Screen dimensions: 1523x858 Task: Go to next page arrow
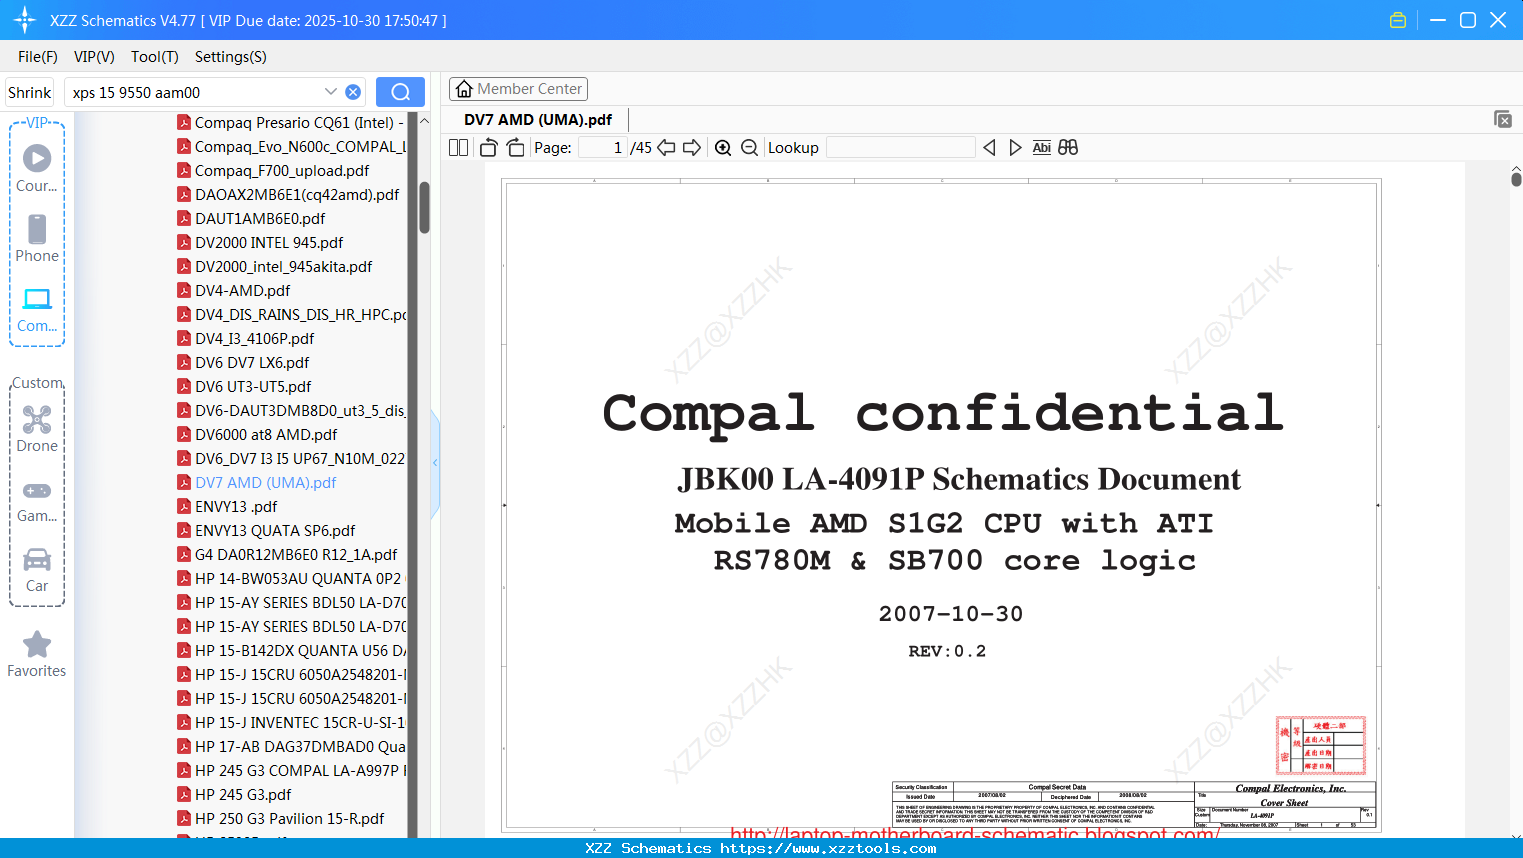tap(692, 148)
